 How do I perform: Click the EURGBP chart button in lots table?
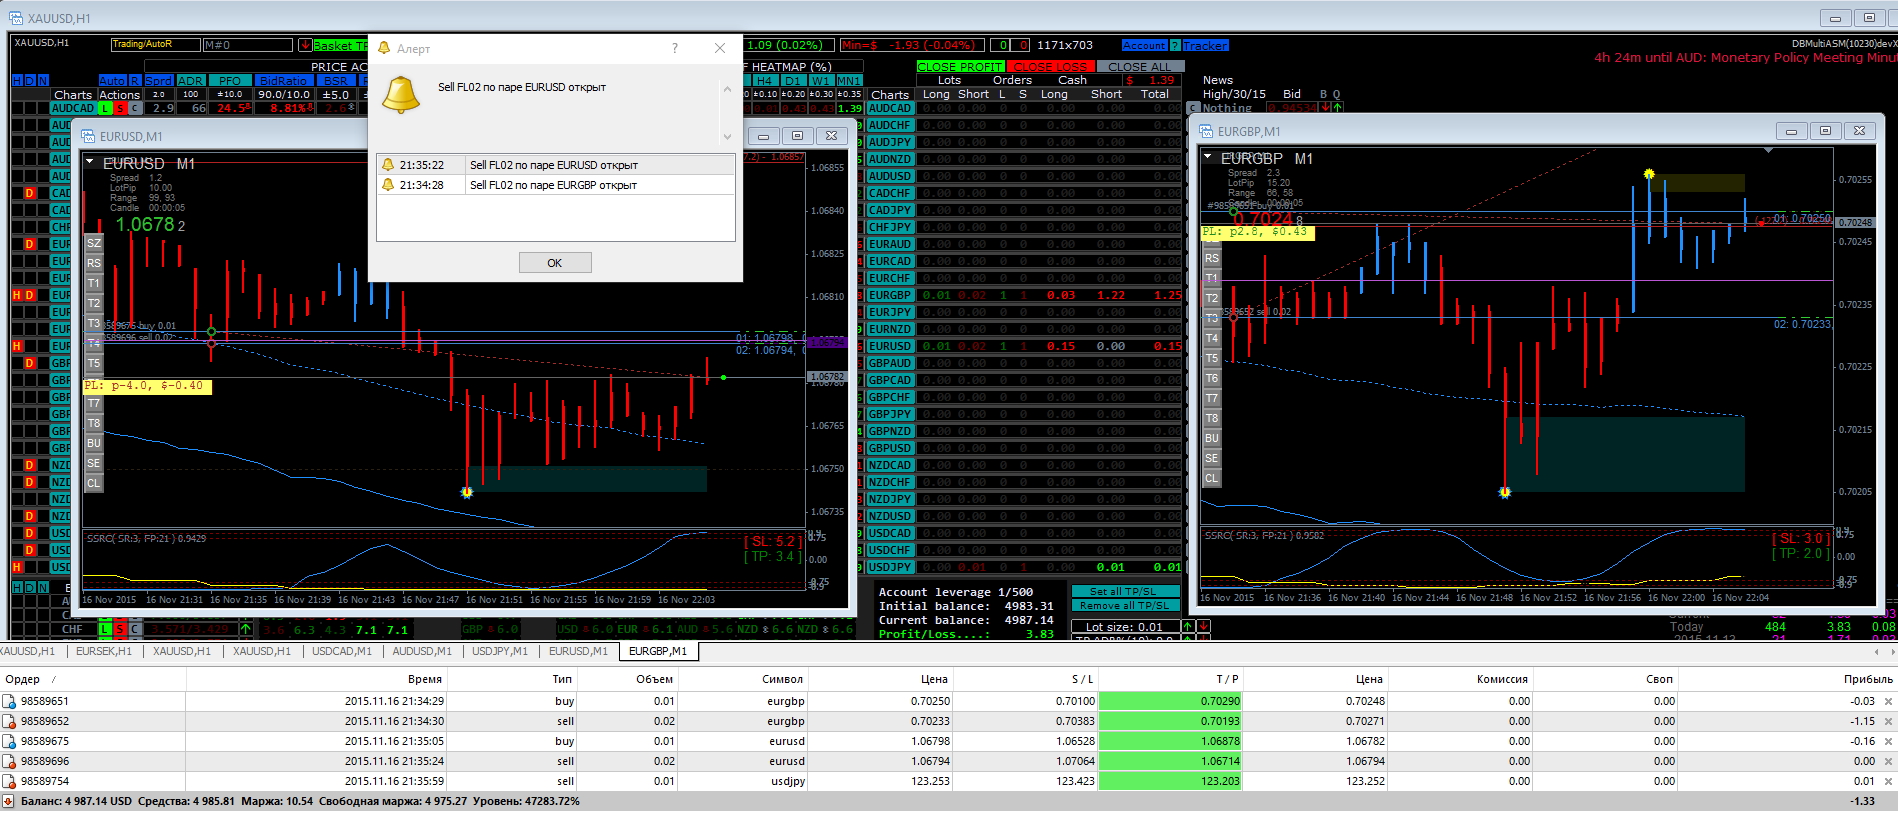click(890, 295)
